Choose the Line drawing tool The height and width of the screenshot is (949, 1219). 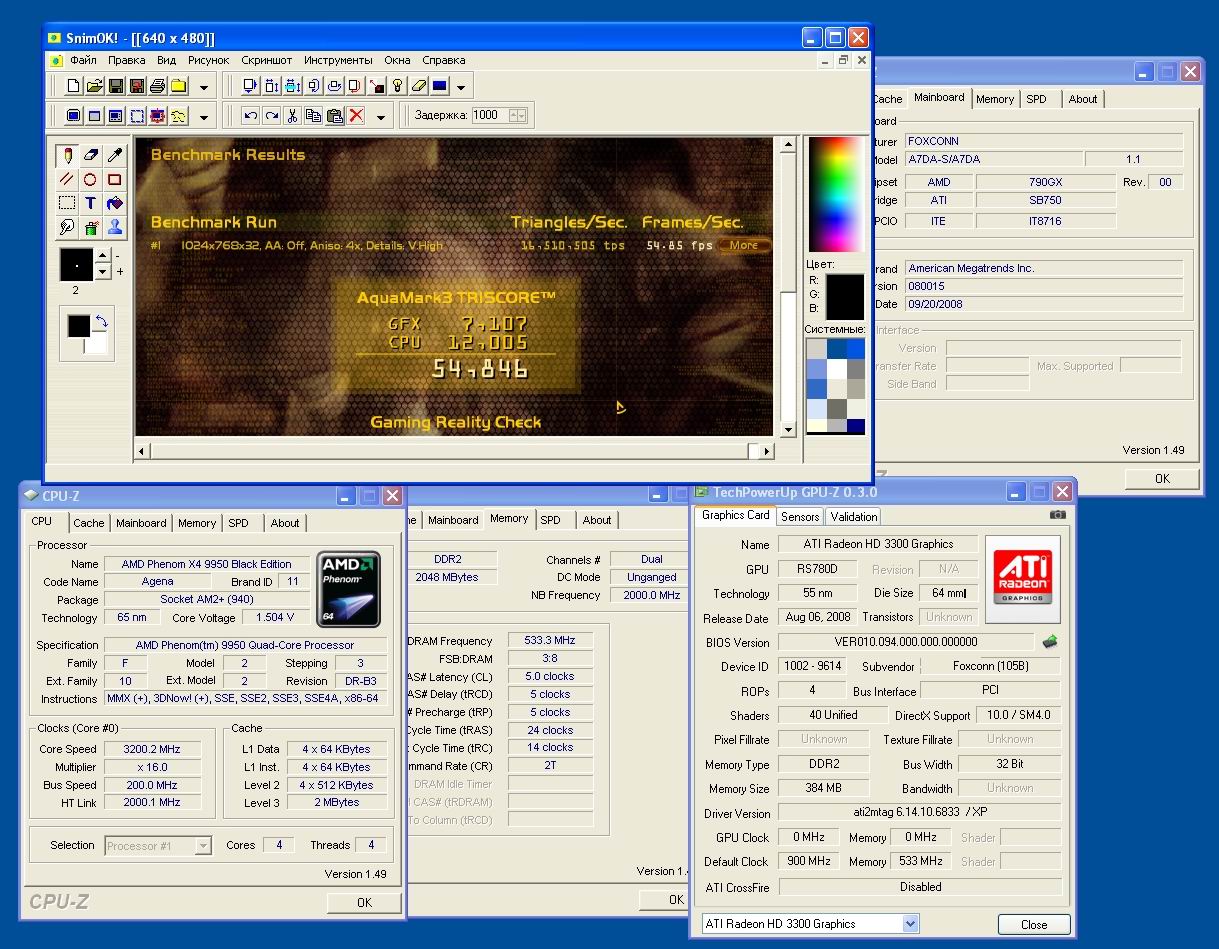click(67, 179)
